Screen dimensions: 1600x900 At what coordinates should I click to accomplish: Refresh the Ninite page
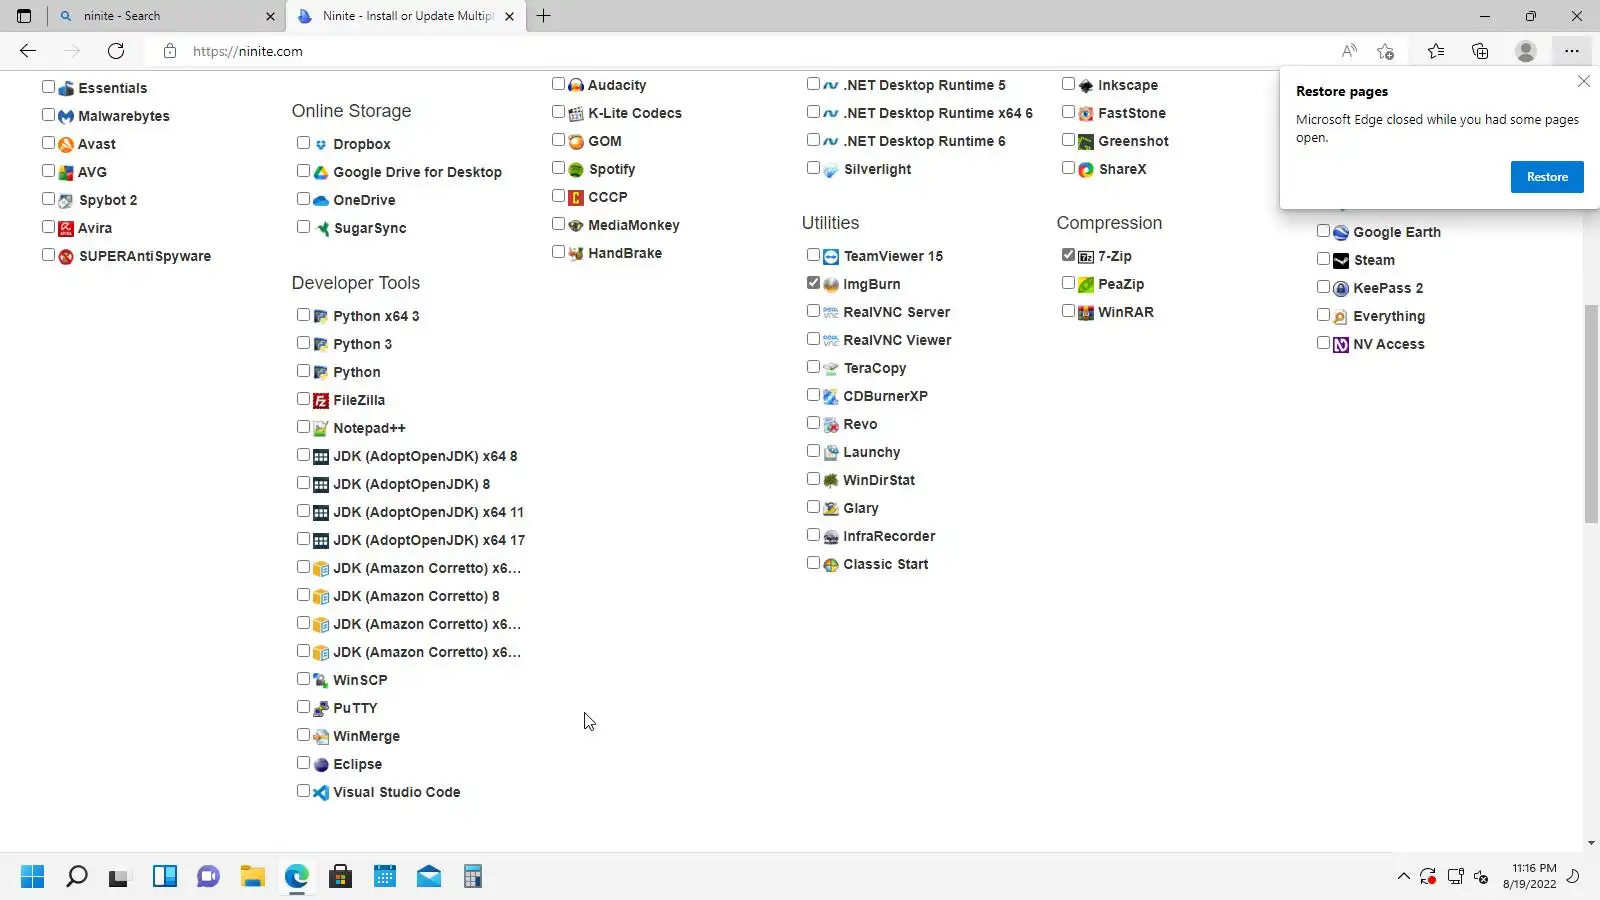click(x=116, y=51)
